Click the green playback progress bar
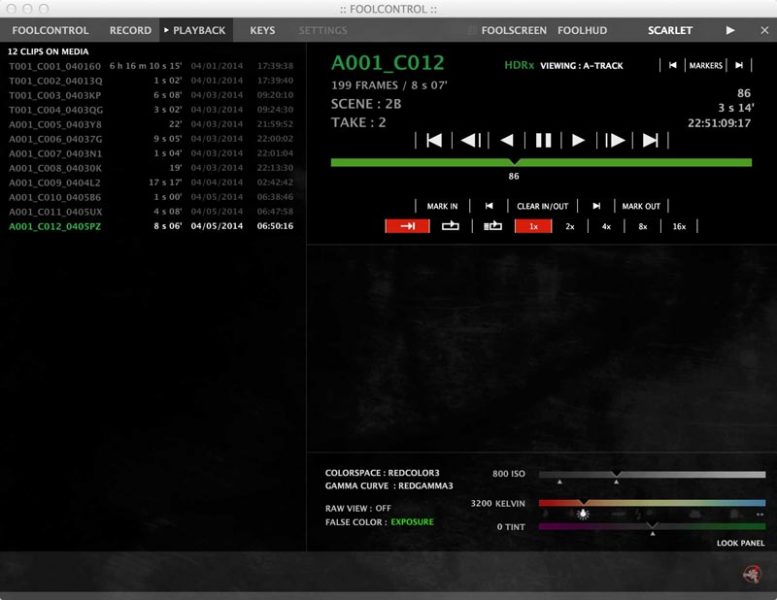777x600 pixels. pos(541,163)
